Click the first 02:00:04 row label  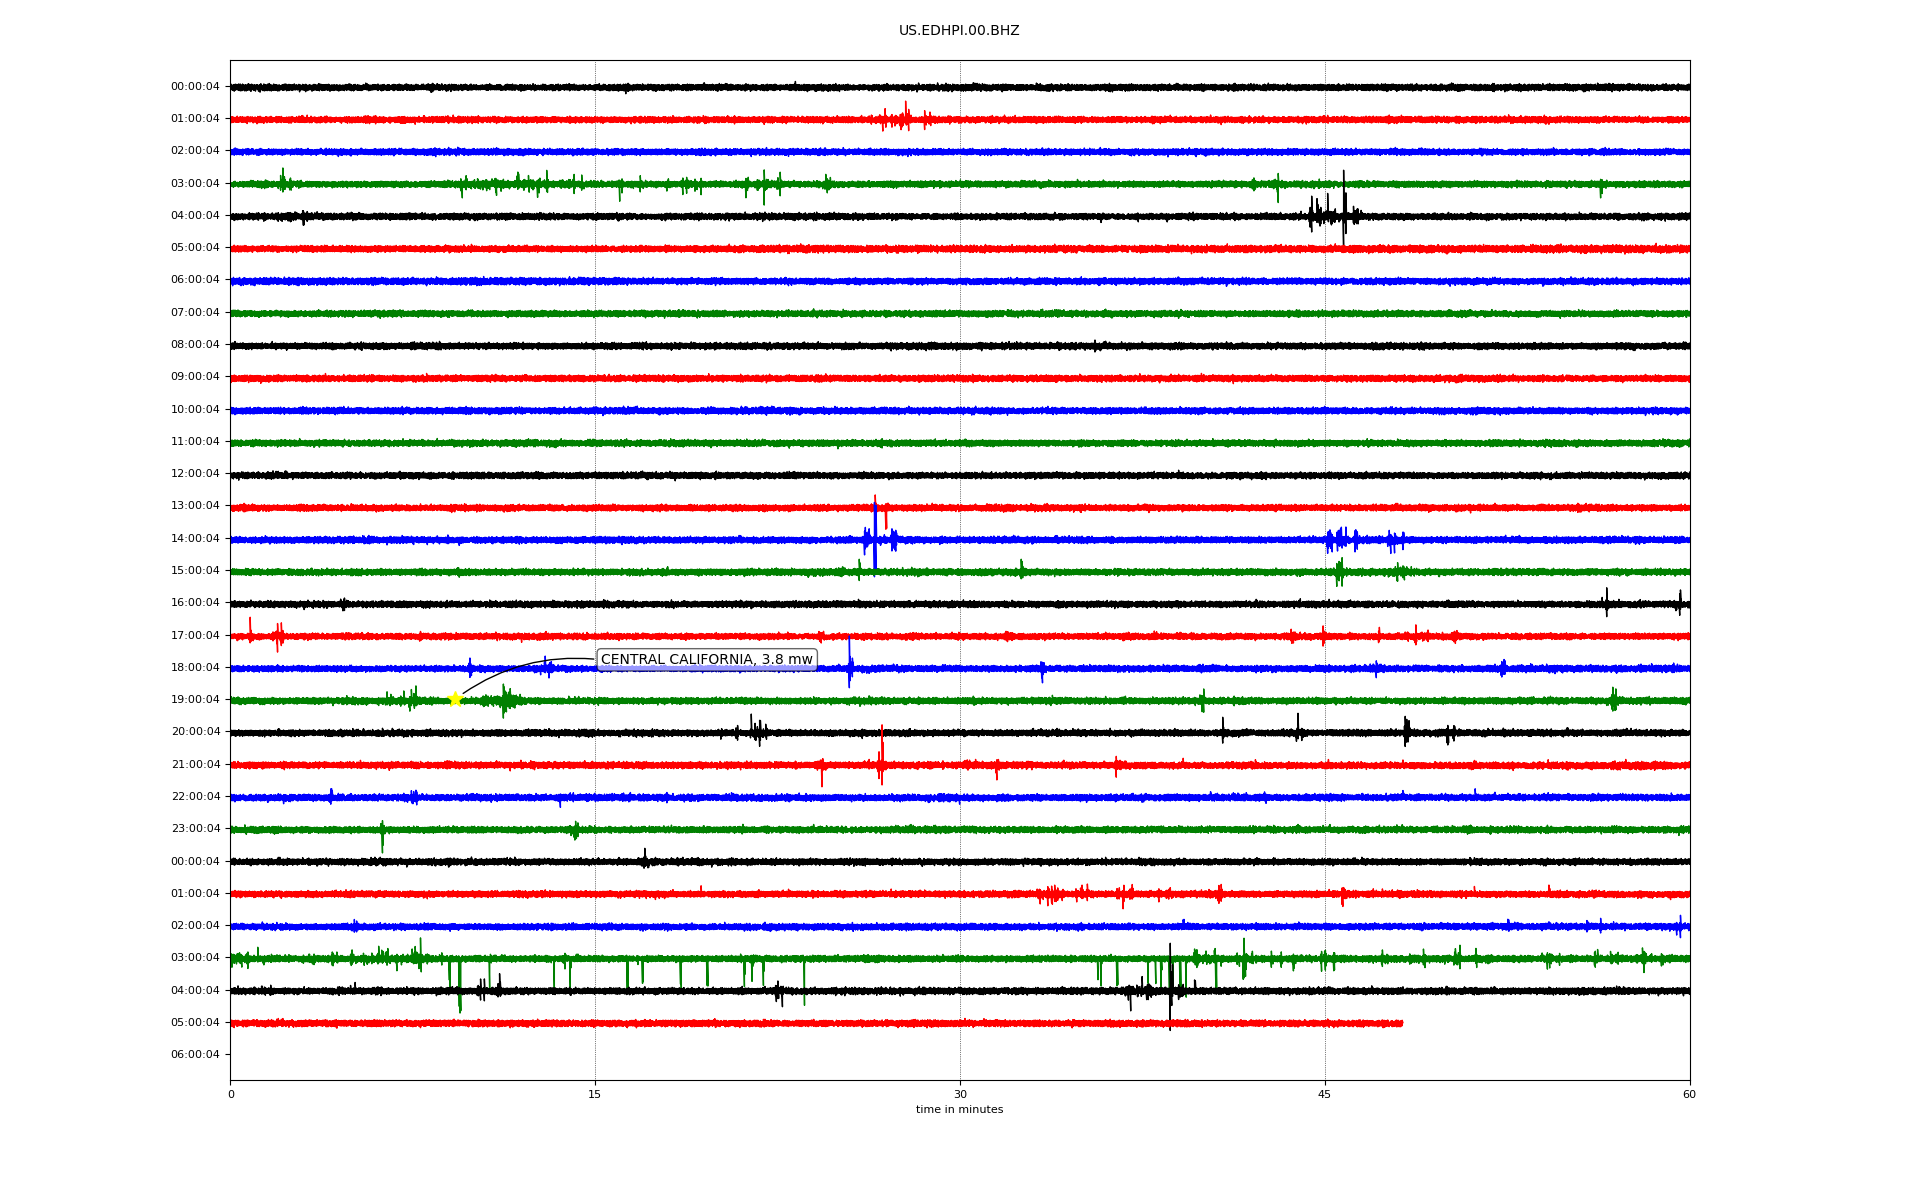coord(195,151)
